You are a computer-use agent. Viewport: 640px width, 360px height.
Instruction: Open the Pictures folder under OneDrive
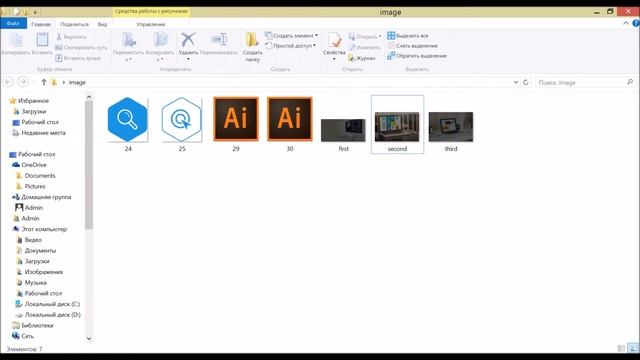coord(31,186)
